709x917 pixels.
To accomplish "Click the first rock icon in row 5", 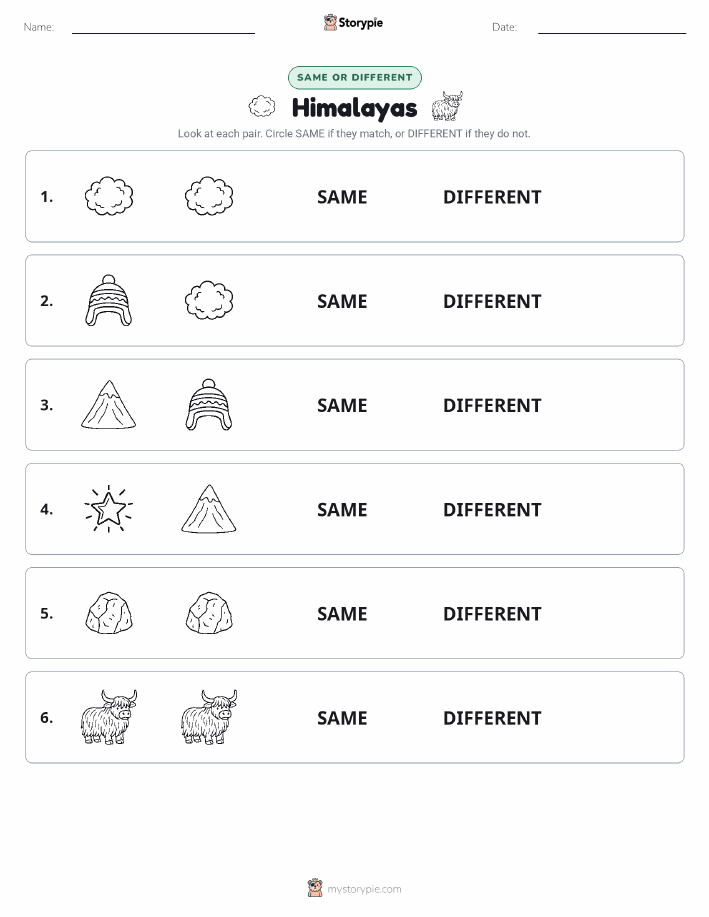I will (x=109, y=613).
